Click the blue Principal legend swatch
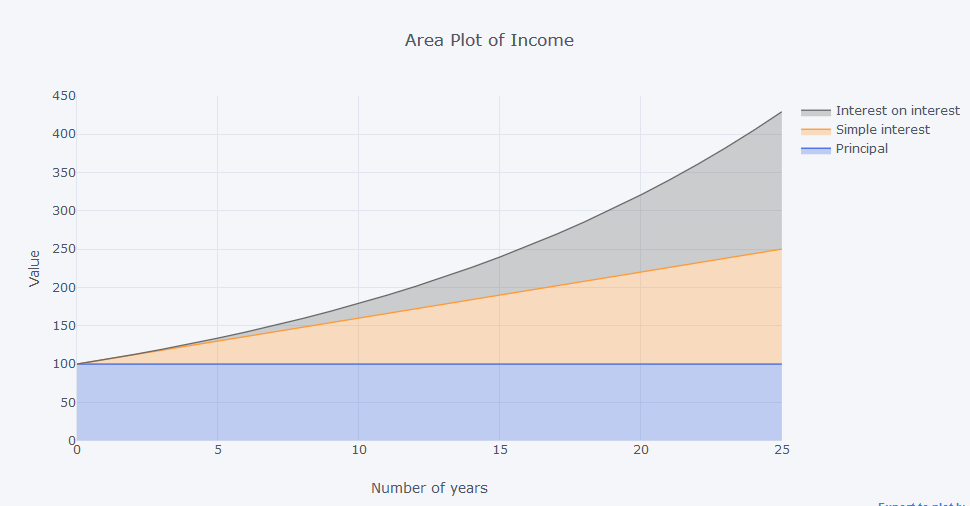The image size is (970, 506). [816, 149]
